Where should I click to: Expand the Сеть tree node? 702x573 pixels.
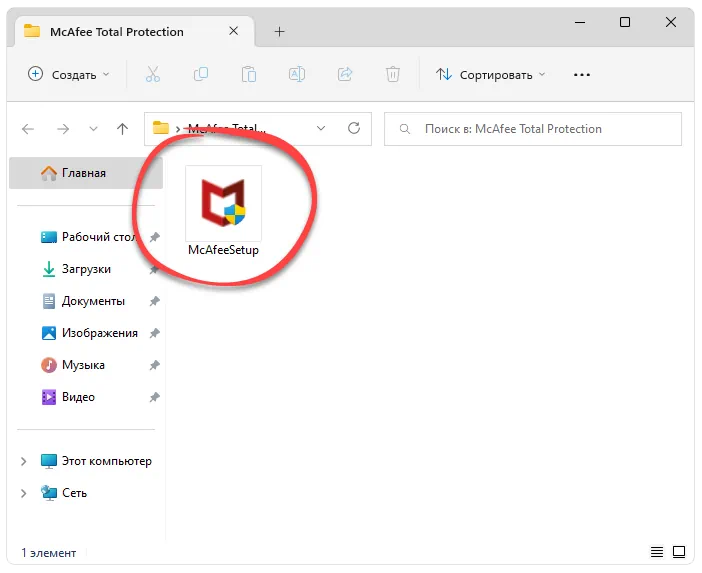pos(24,493)
